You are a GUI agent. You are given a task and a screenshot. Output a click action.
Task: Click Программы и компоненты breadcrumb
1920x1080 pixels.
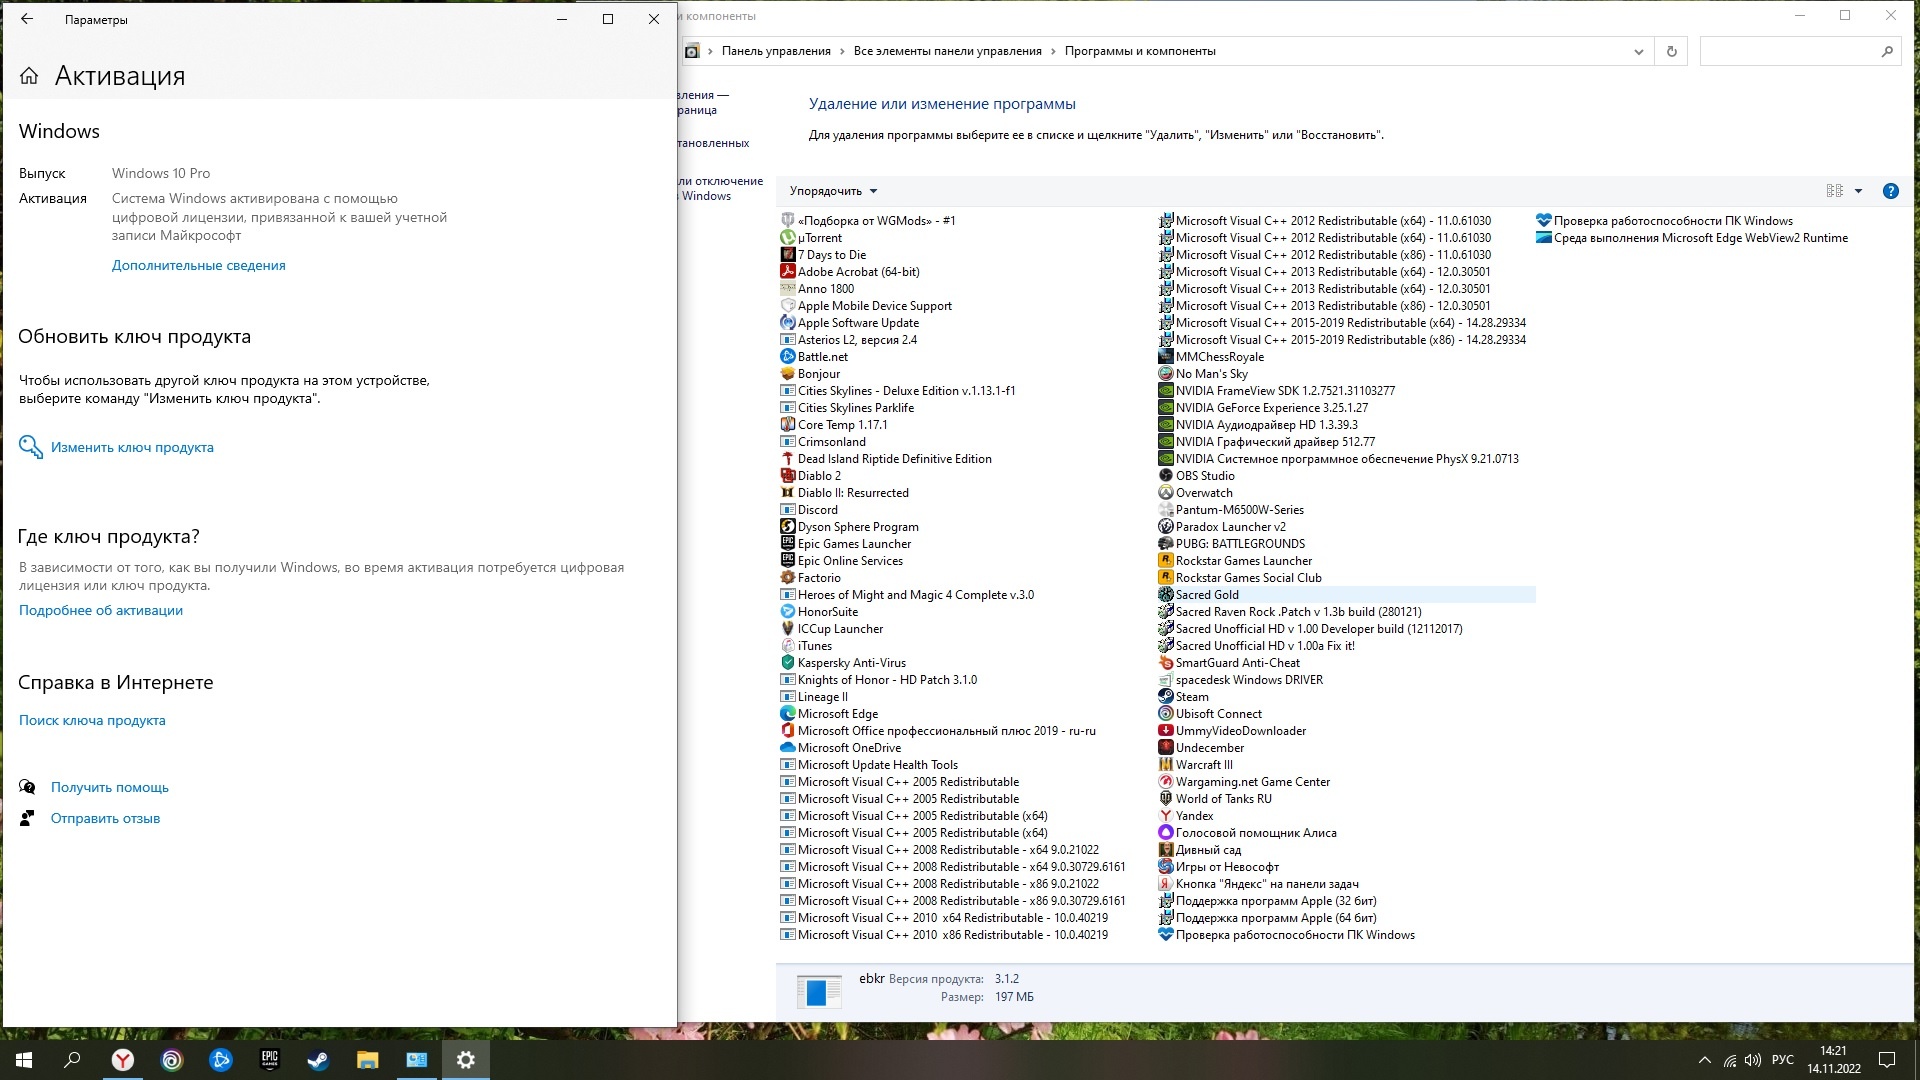pos(1140,51)
